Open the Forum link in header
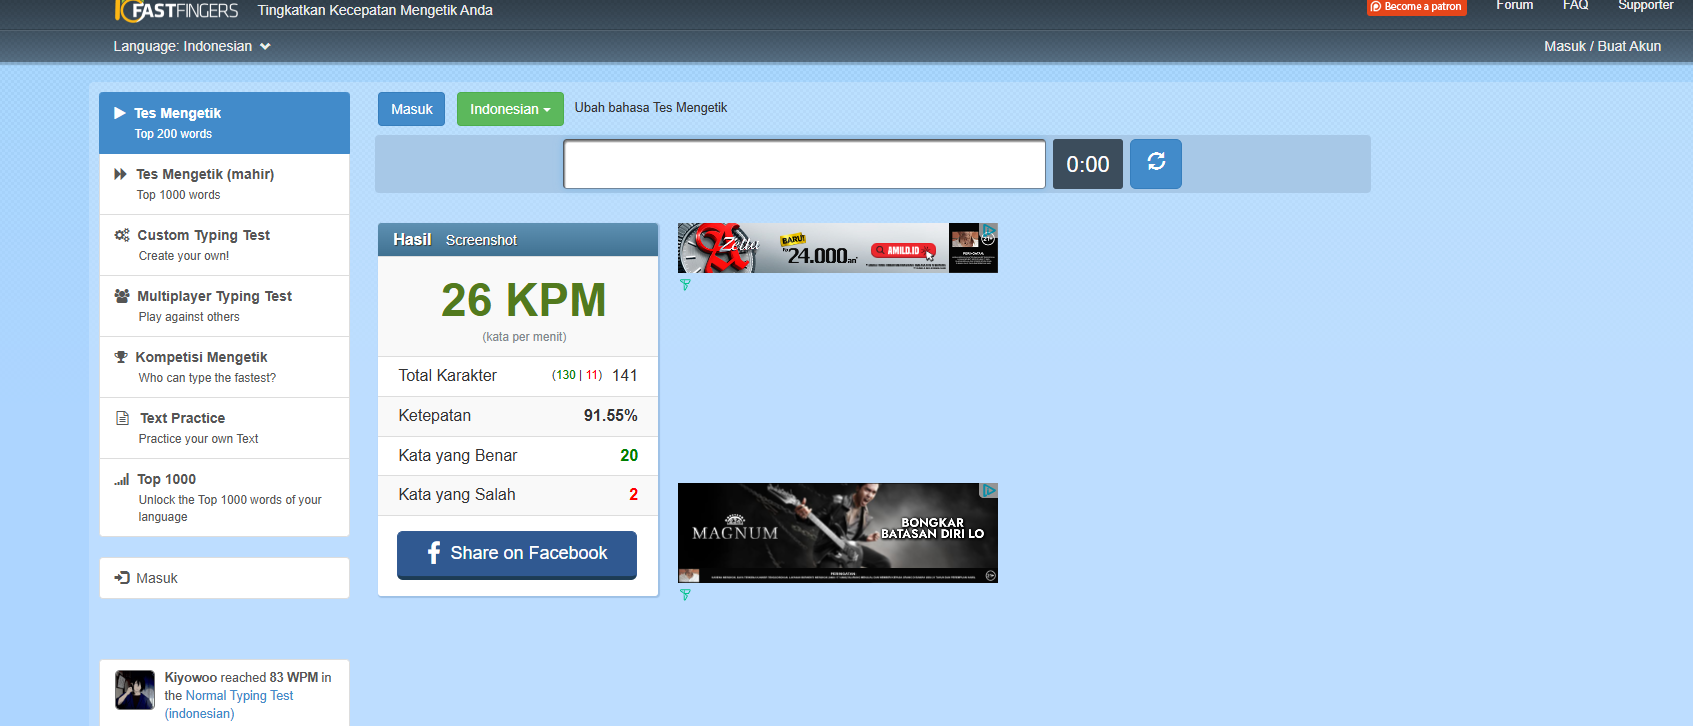Image resolution: width=1693 pixels, height=726 pixels. click(1514, 6)
